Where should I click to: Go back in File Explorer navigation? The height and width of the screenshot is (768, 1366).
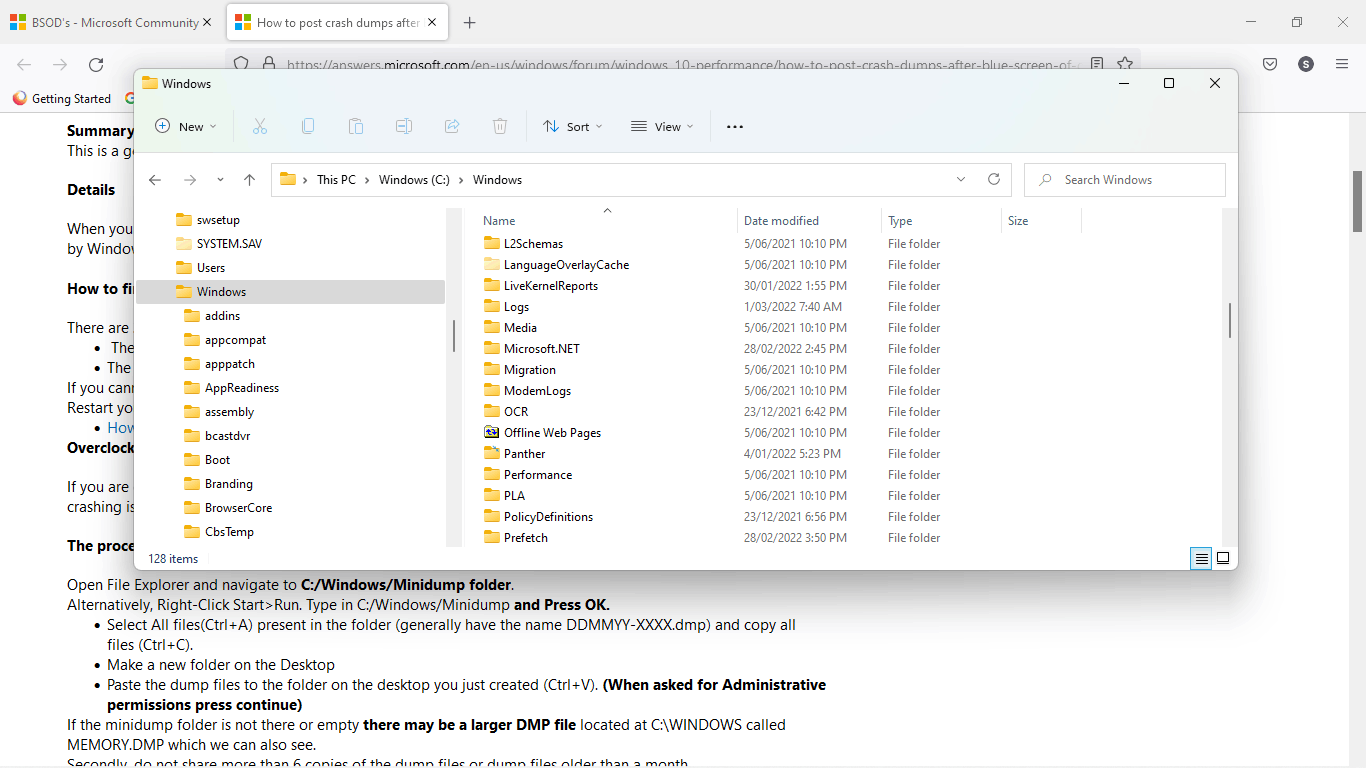point(155,180)
